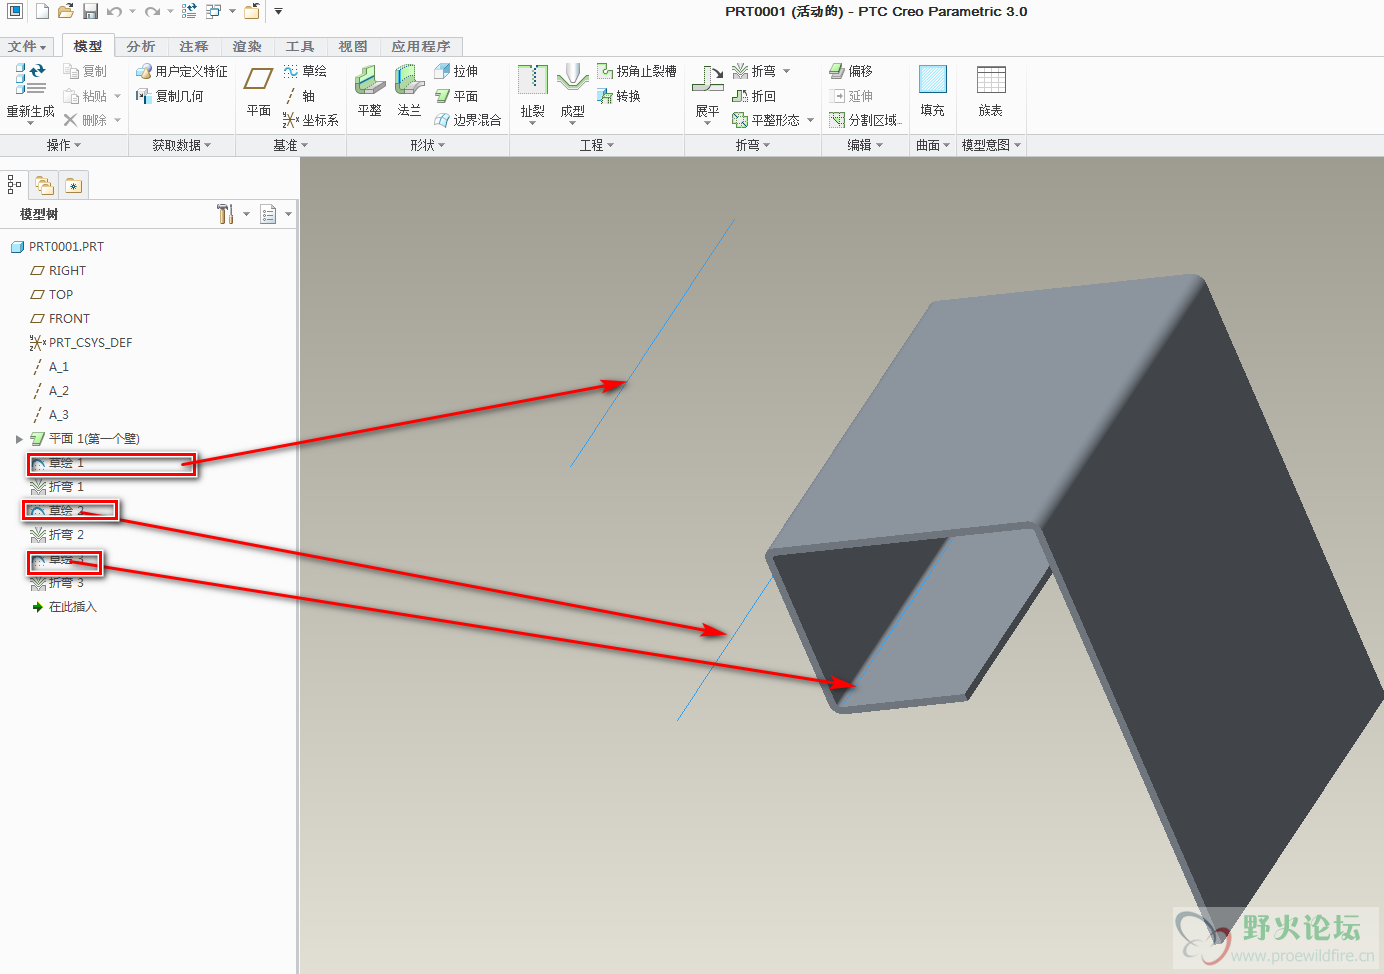Expand the 形状 group dropdown
Screen dimensions: 1384x974
pyautogui.click(x=428, y=145)
